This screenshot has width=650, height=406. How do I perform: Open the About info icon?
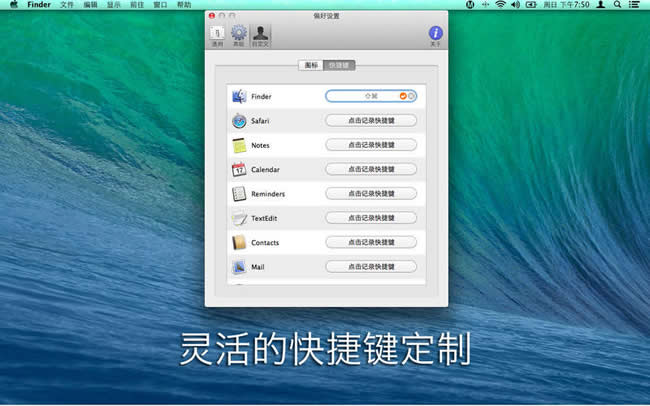435,36
